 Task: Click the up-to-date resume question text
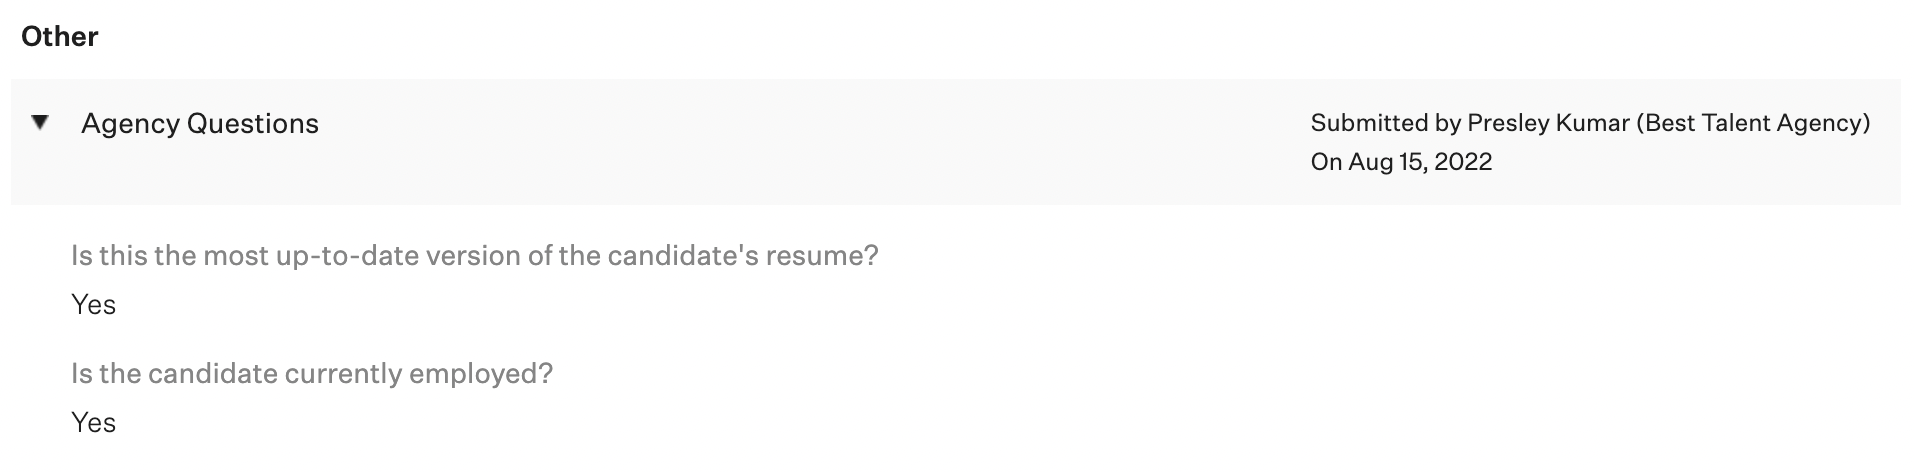tap(475, 256)
